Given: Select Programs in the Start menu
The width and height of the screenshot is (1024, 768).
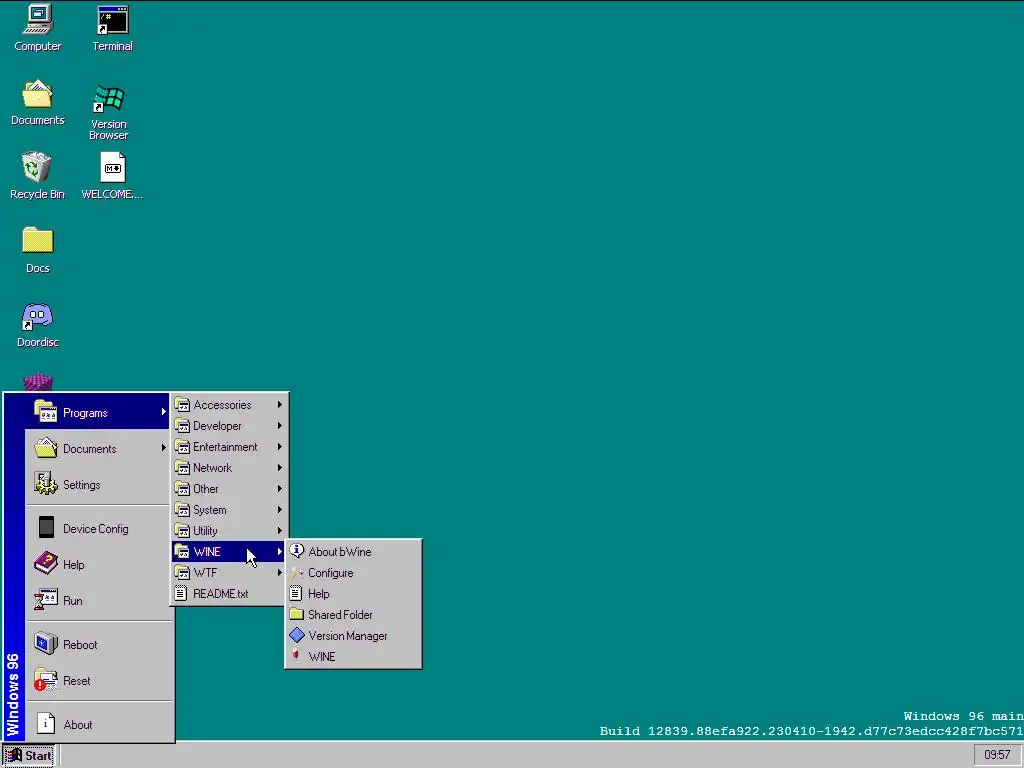Looking at the screenshot, I should 97,412.
